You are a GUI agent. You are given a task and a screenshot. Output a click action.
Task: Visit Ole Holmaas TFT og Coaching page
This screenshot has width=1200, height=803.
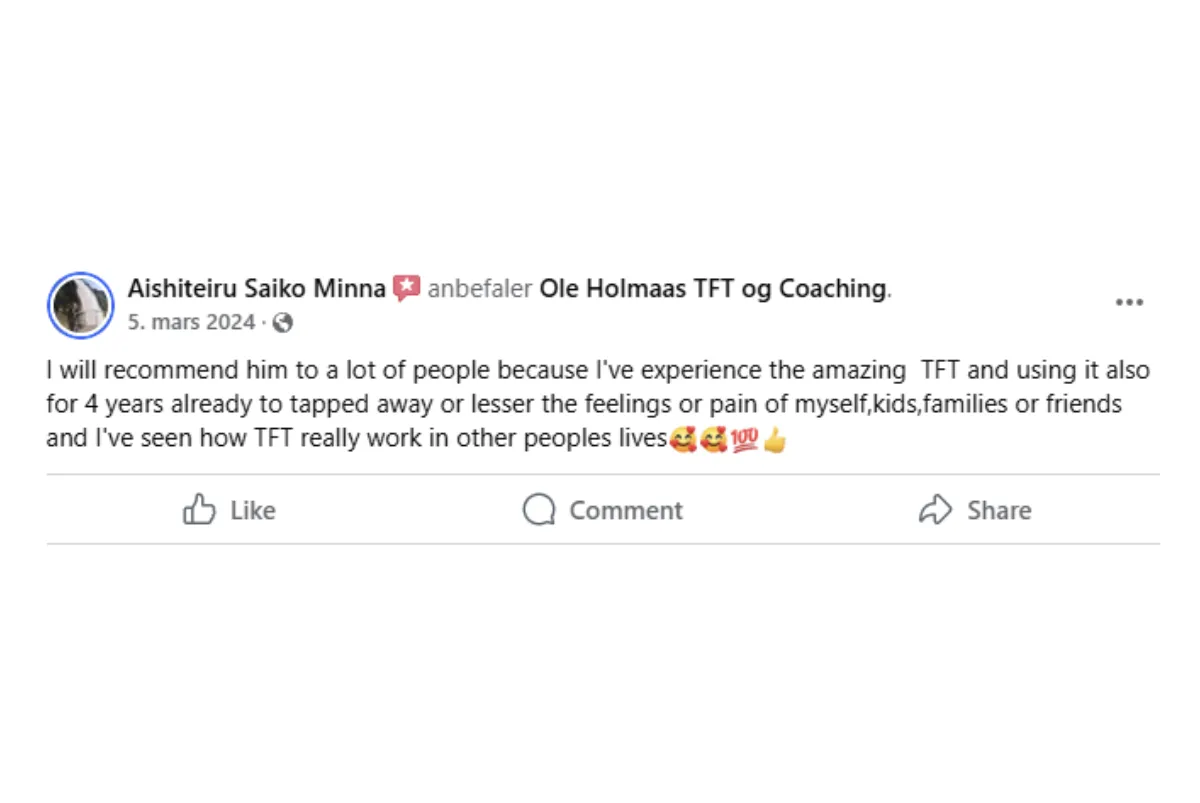[713, 289]
